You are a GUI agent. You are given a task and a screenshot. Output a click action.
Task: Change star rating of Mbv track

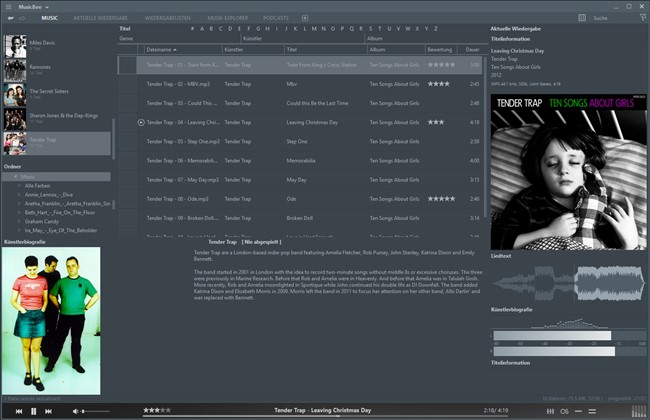point(441,84)
